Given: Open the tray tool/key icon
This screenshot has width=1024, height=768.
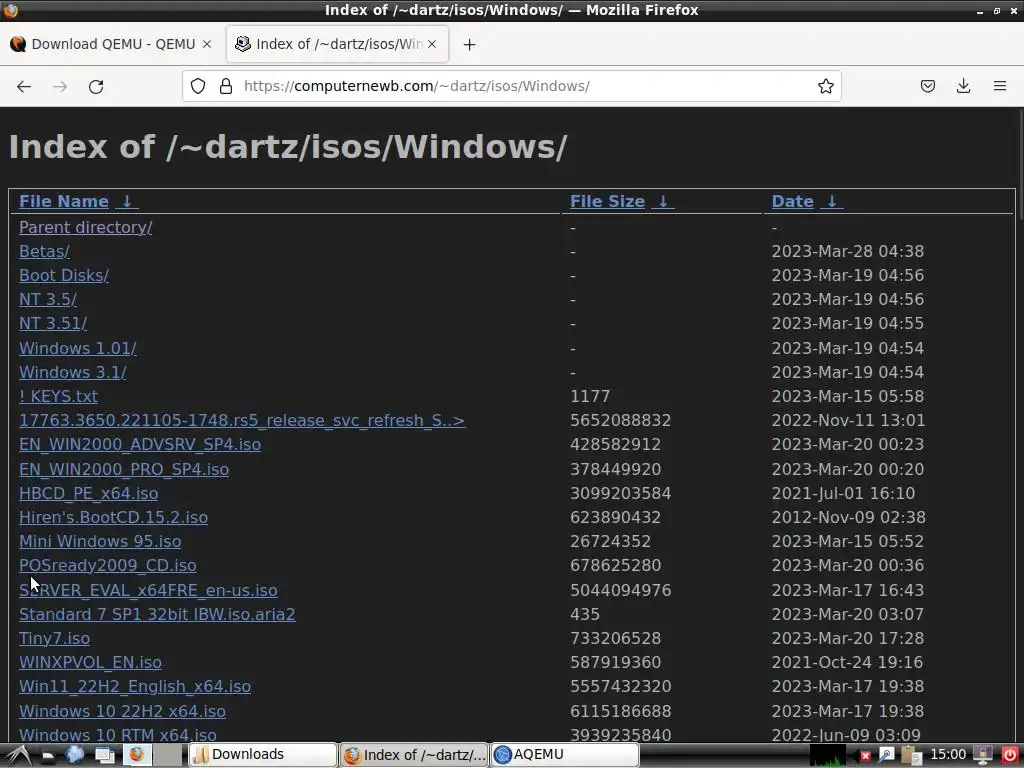Looking at the screenshot, I should pyautogui.click(x=886, y=756).
